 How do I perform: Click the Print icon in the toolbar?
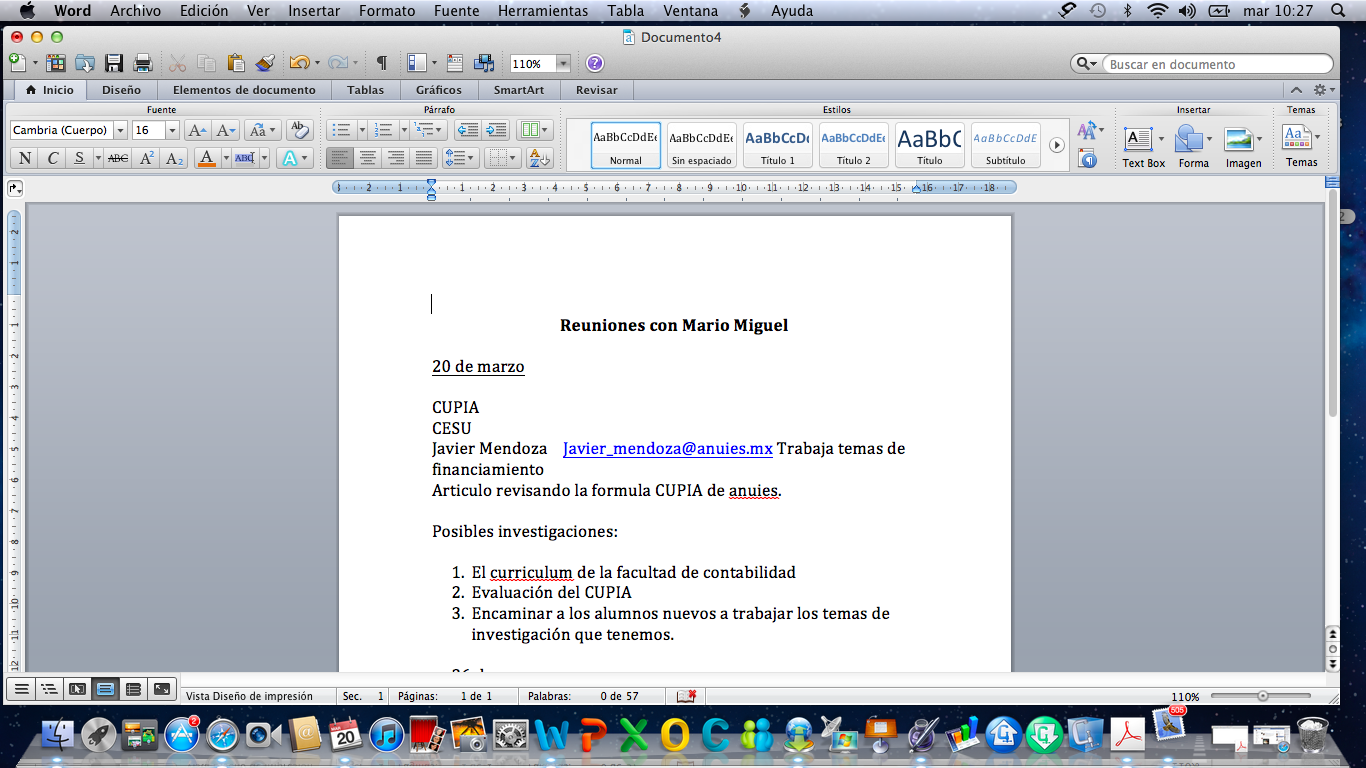click(x=143, y=63)
